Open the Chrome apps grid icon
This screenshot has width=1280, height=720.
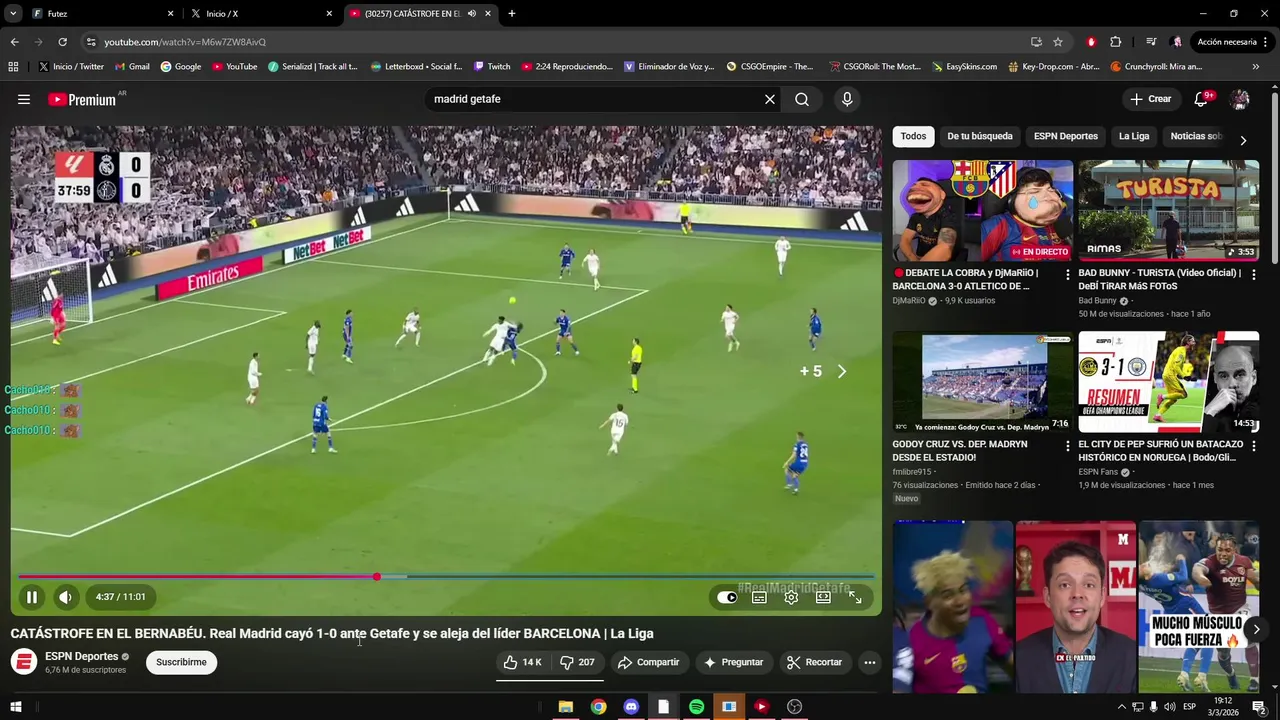pos(13,67)
